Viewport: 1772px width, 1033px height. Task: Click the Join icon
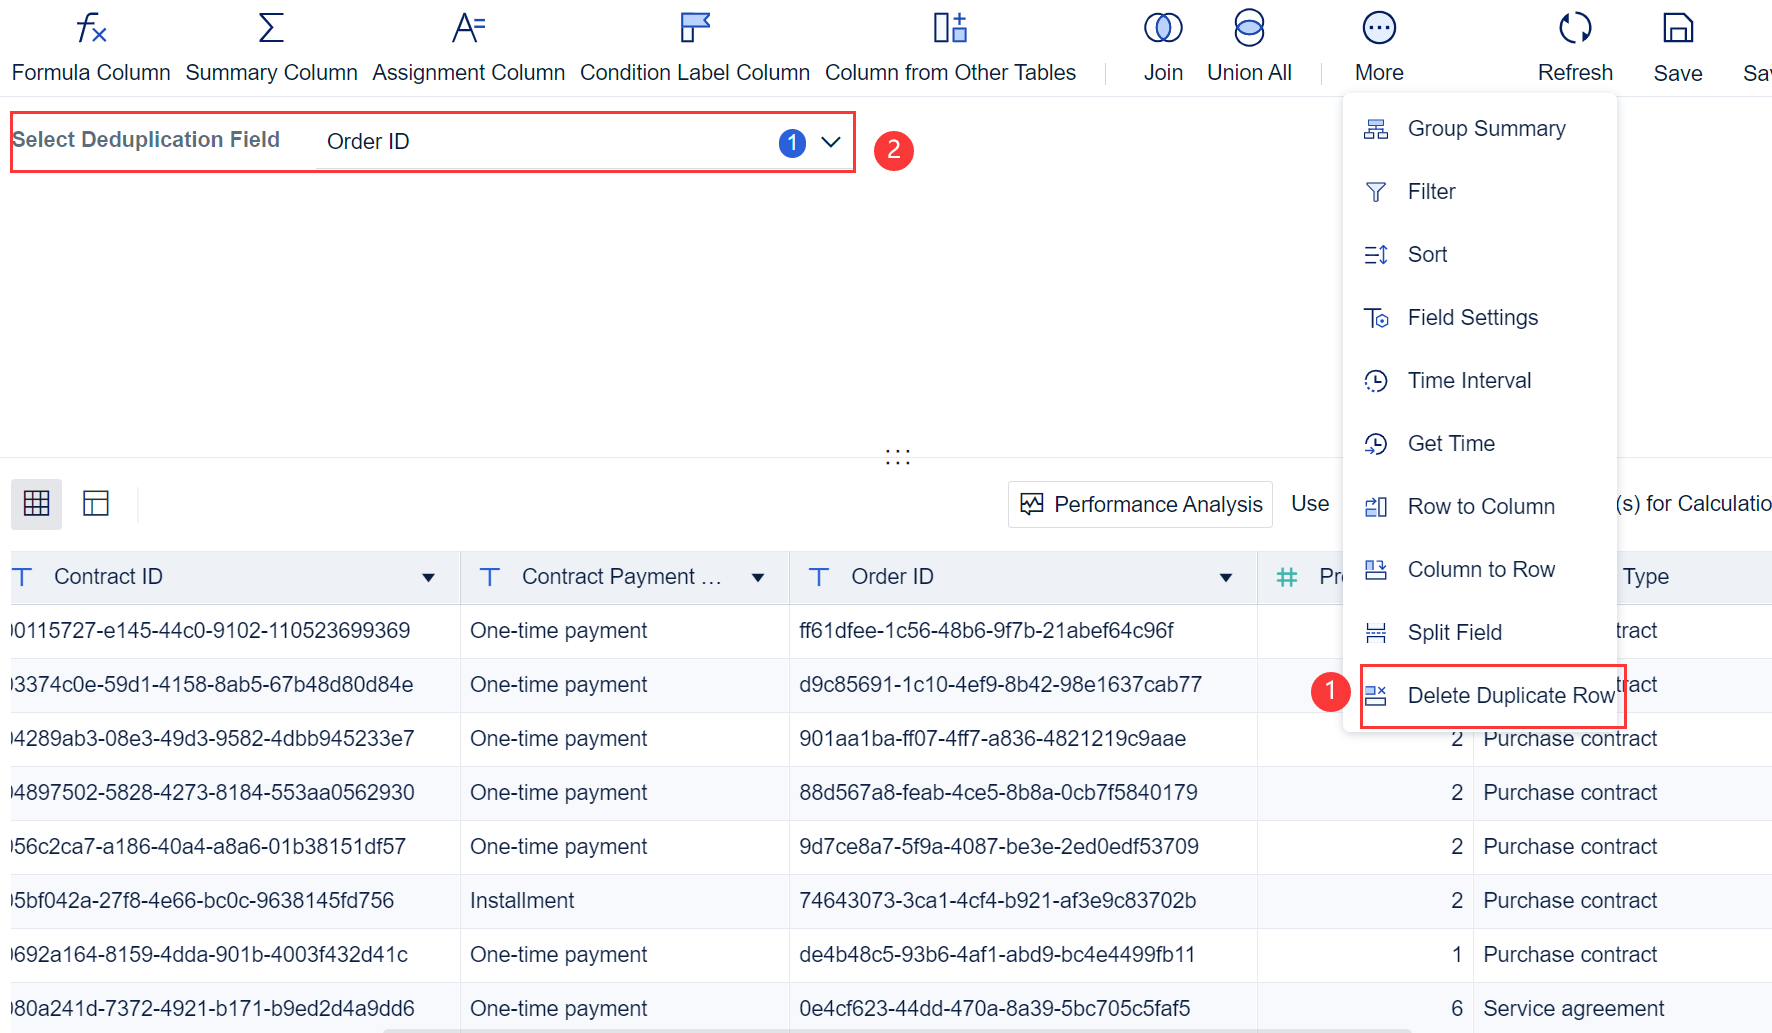pyautogui.click(x=1163, y=45)
